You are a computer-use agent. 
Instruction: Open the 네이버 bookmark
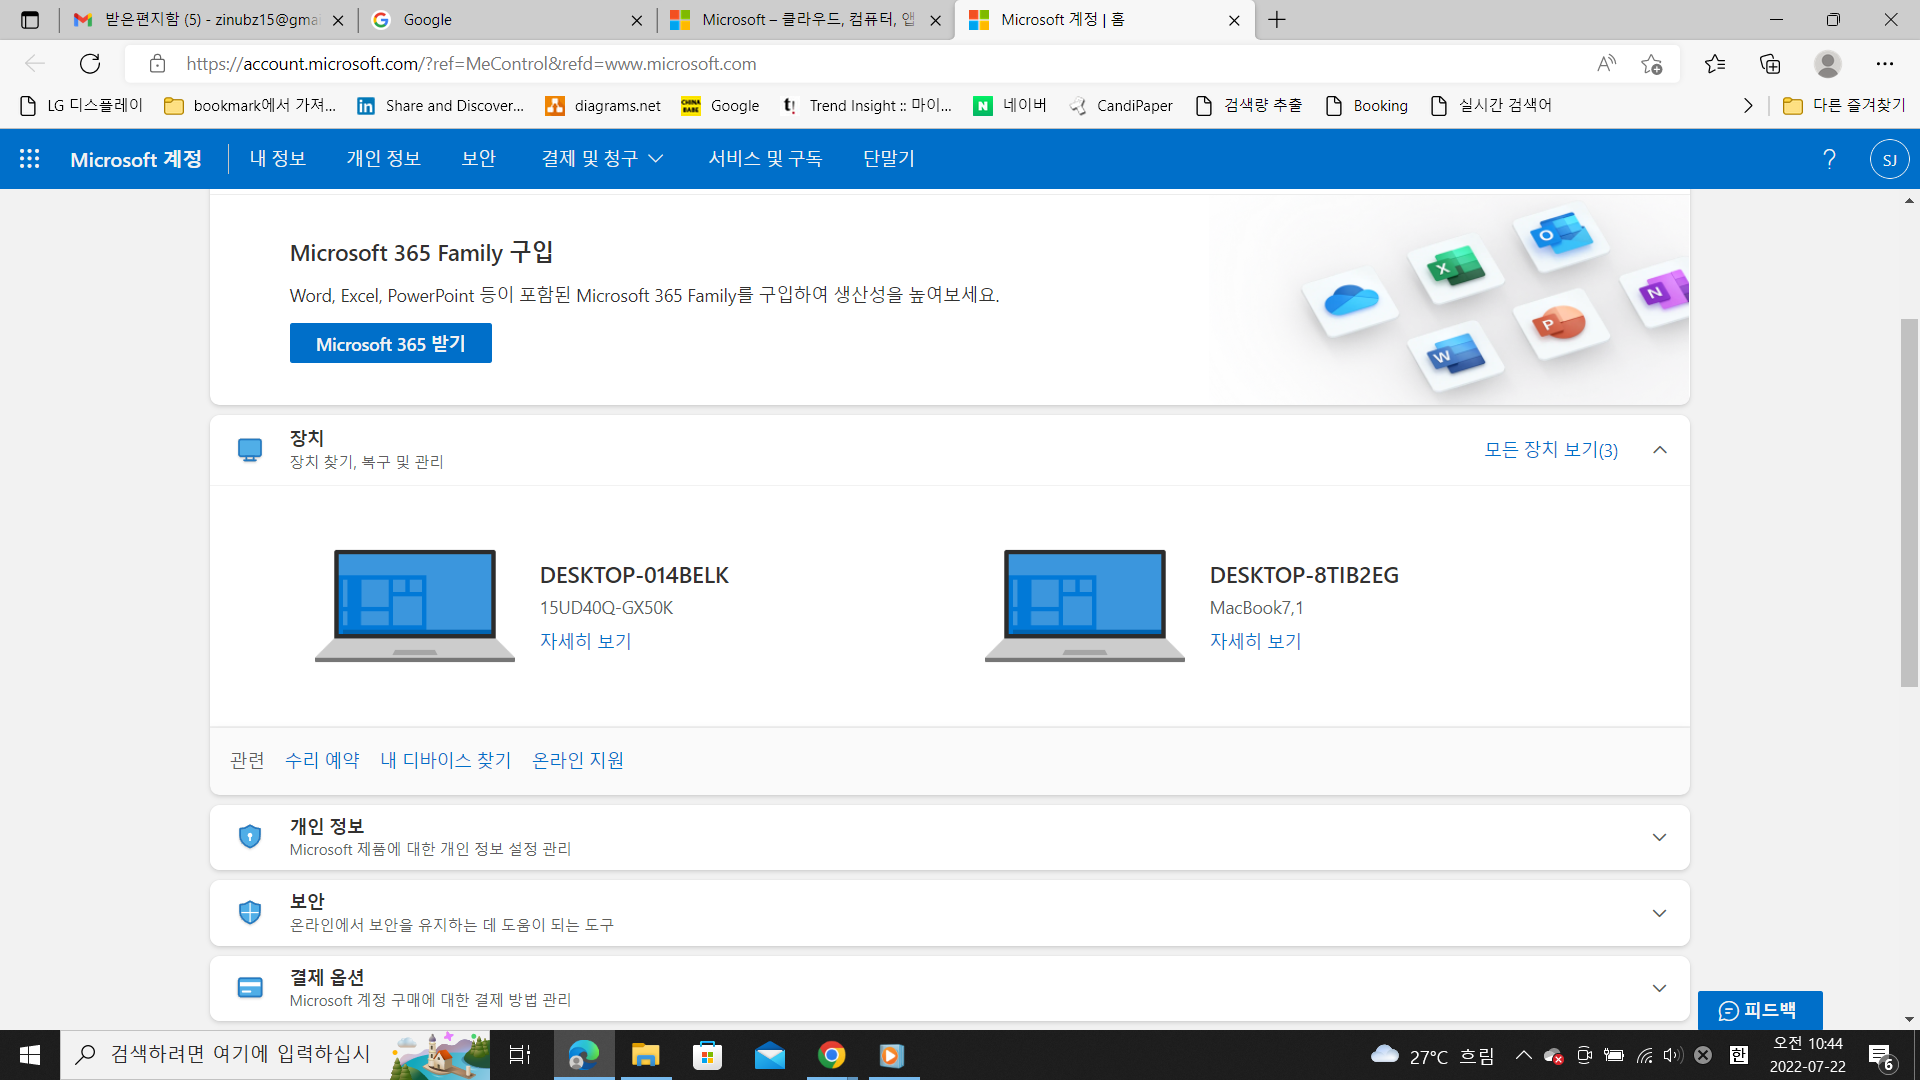(1010, 106)
